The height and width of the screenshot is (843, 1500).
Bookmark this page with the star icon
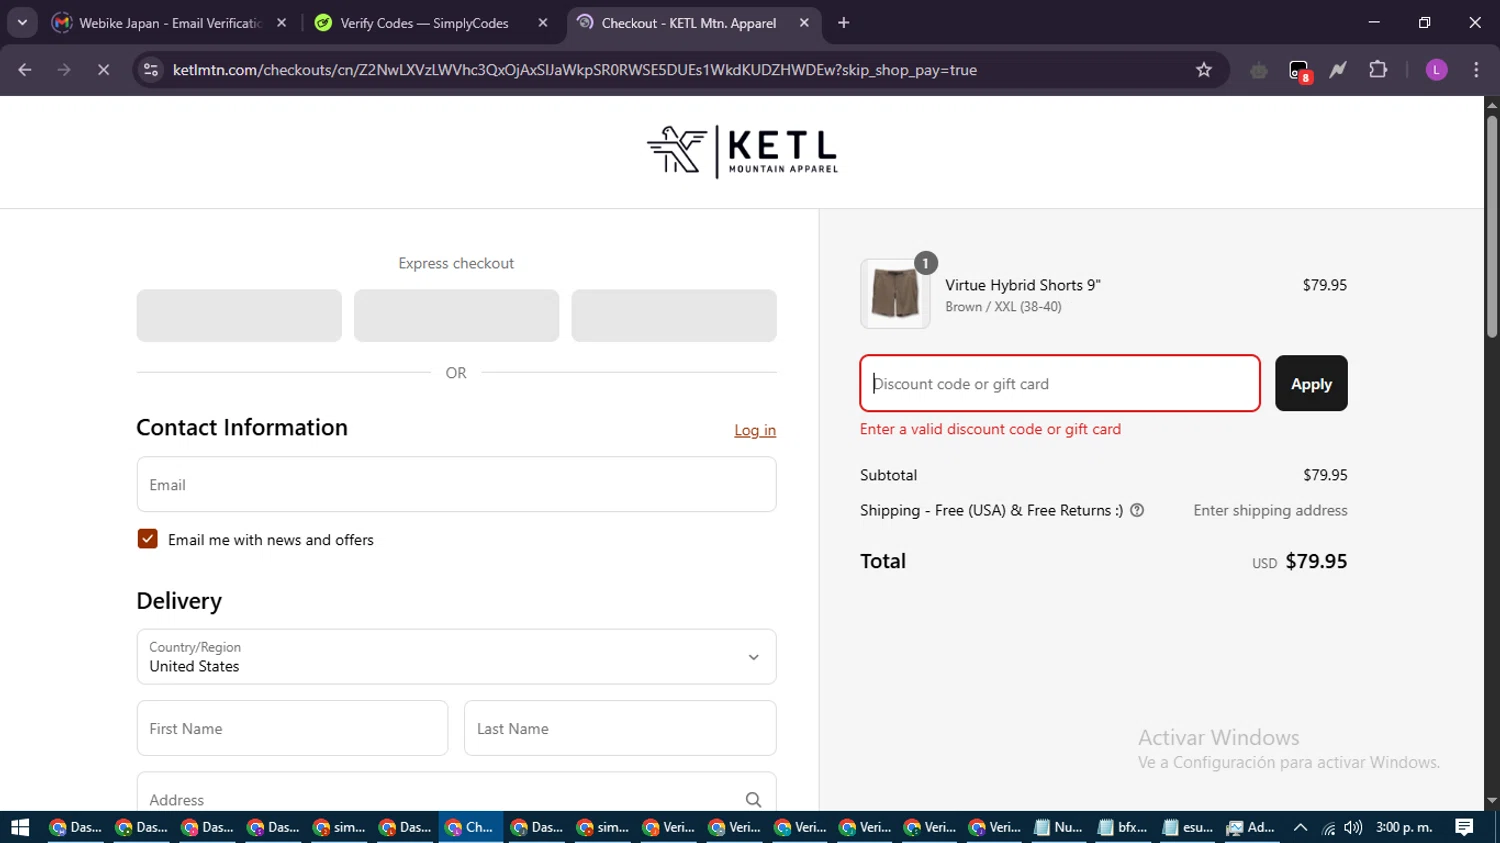1204,70
